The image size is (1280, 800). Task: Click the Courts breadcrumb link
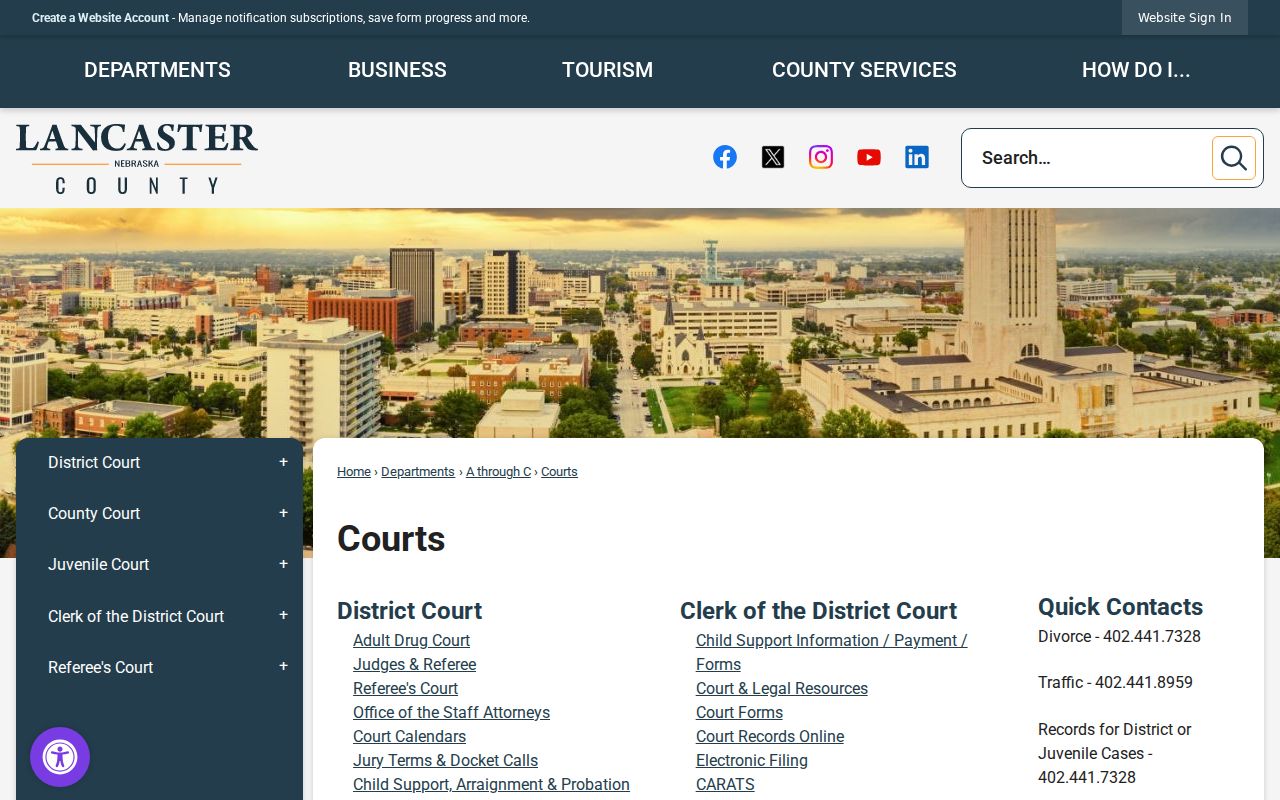(559, 472)
